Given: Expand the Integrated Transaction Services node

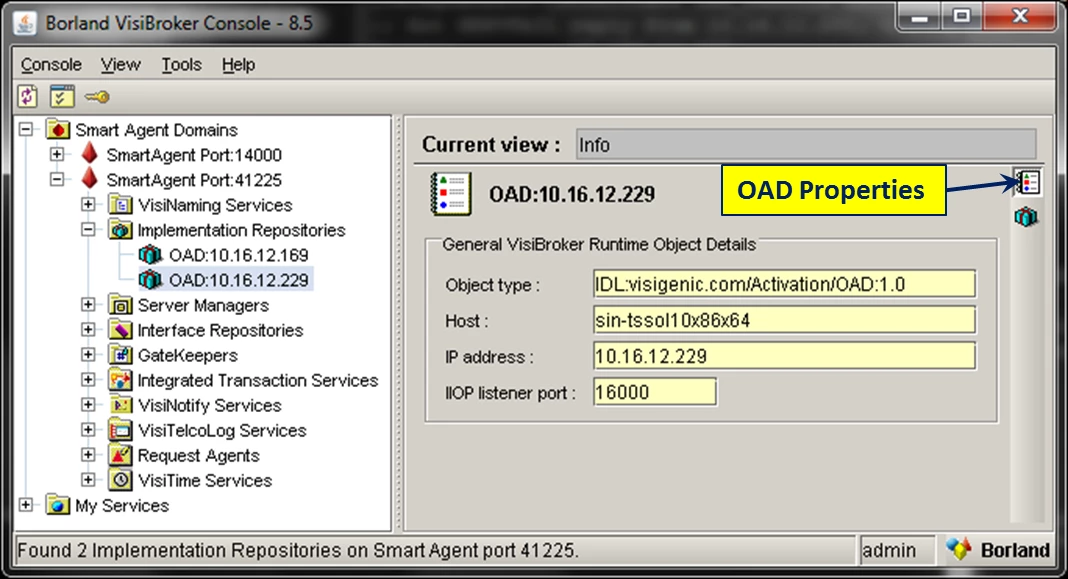Looking at the screenshot, I should (x=89, y=379).
